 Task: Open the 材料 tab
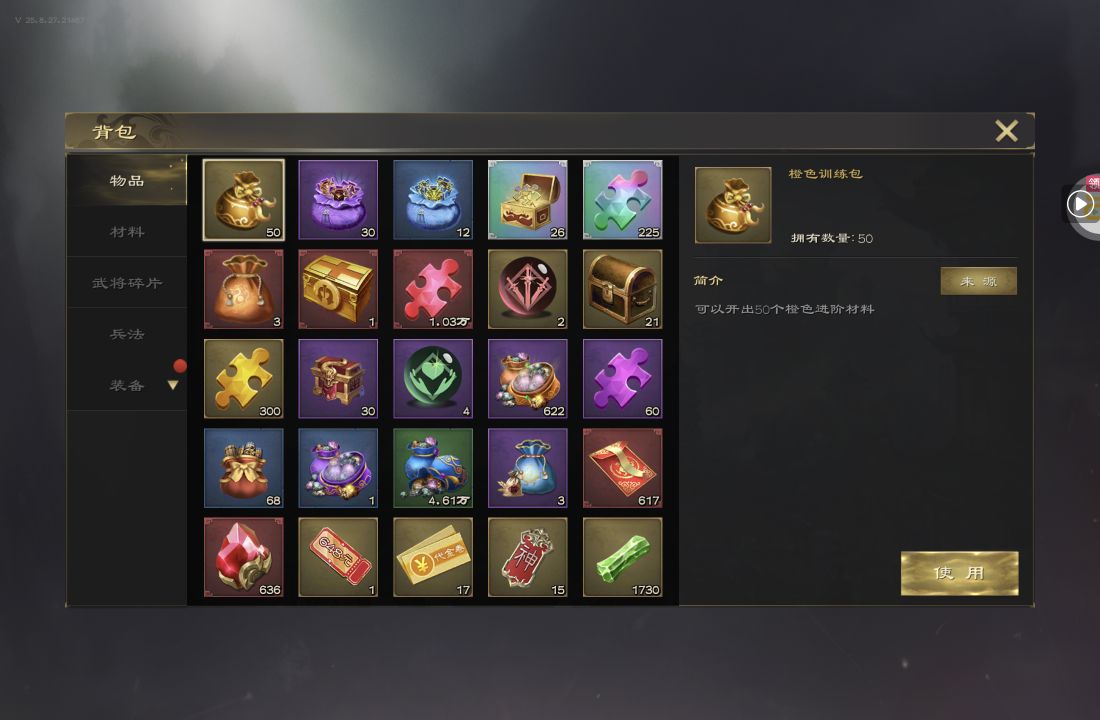[127, 232]
